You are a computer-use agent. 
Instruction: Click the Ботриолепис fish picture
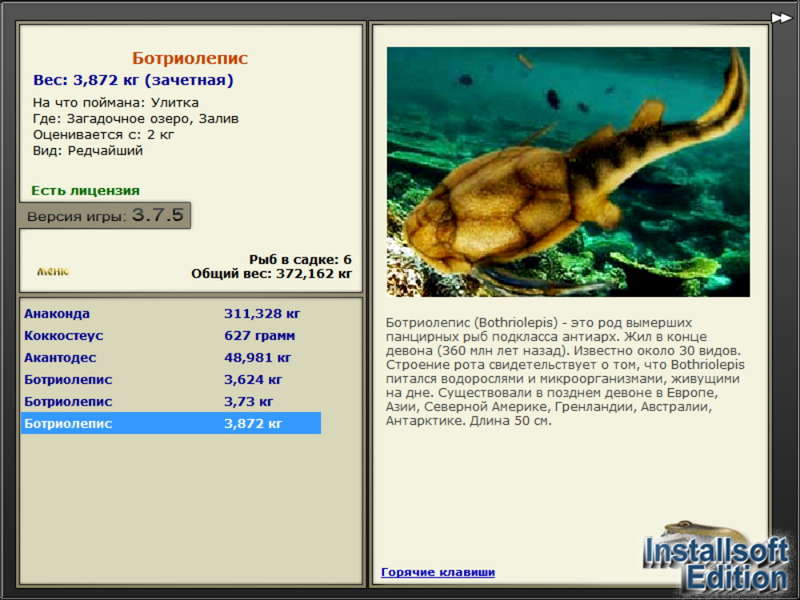[568, 171]
